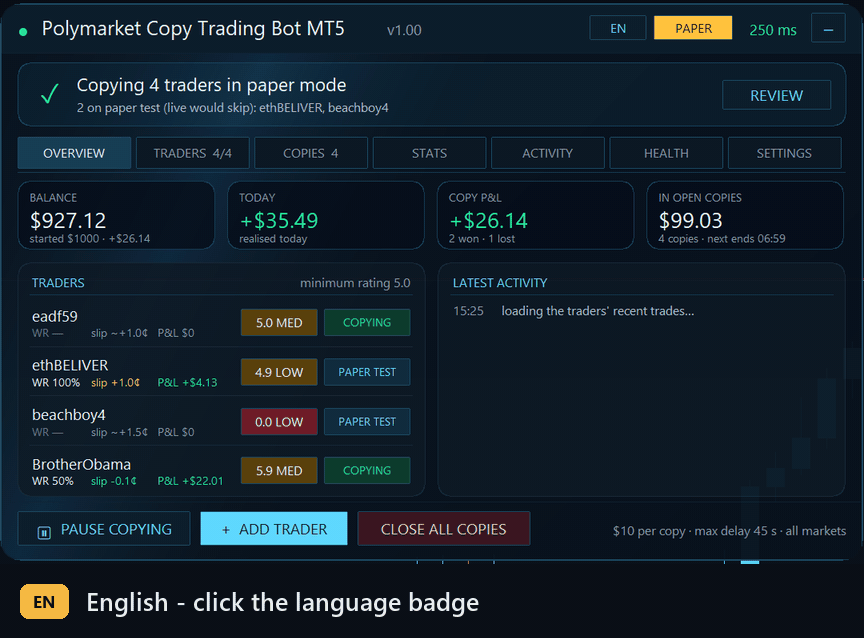Click 'P&L +$4.13' for ethBELIVER

[x=187, y=382]
